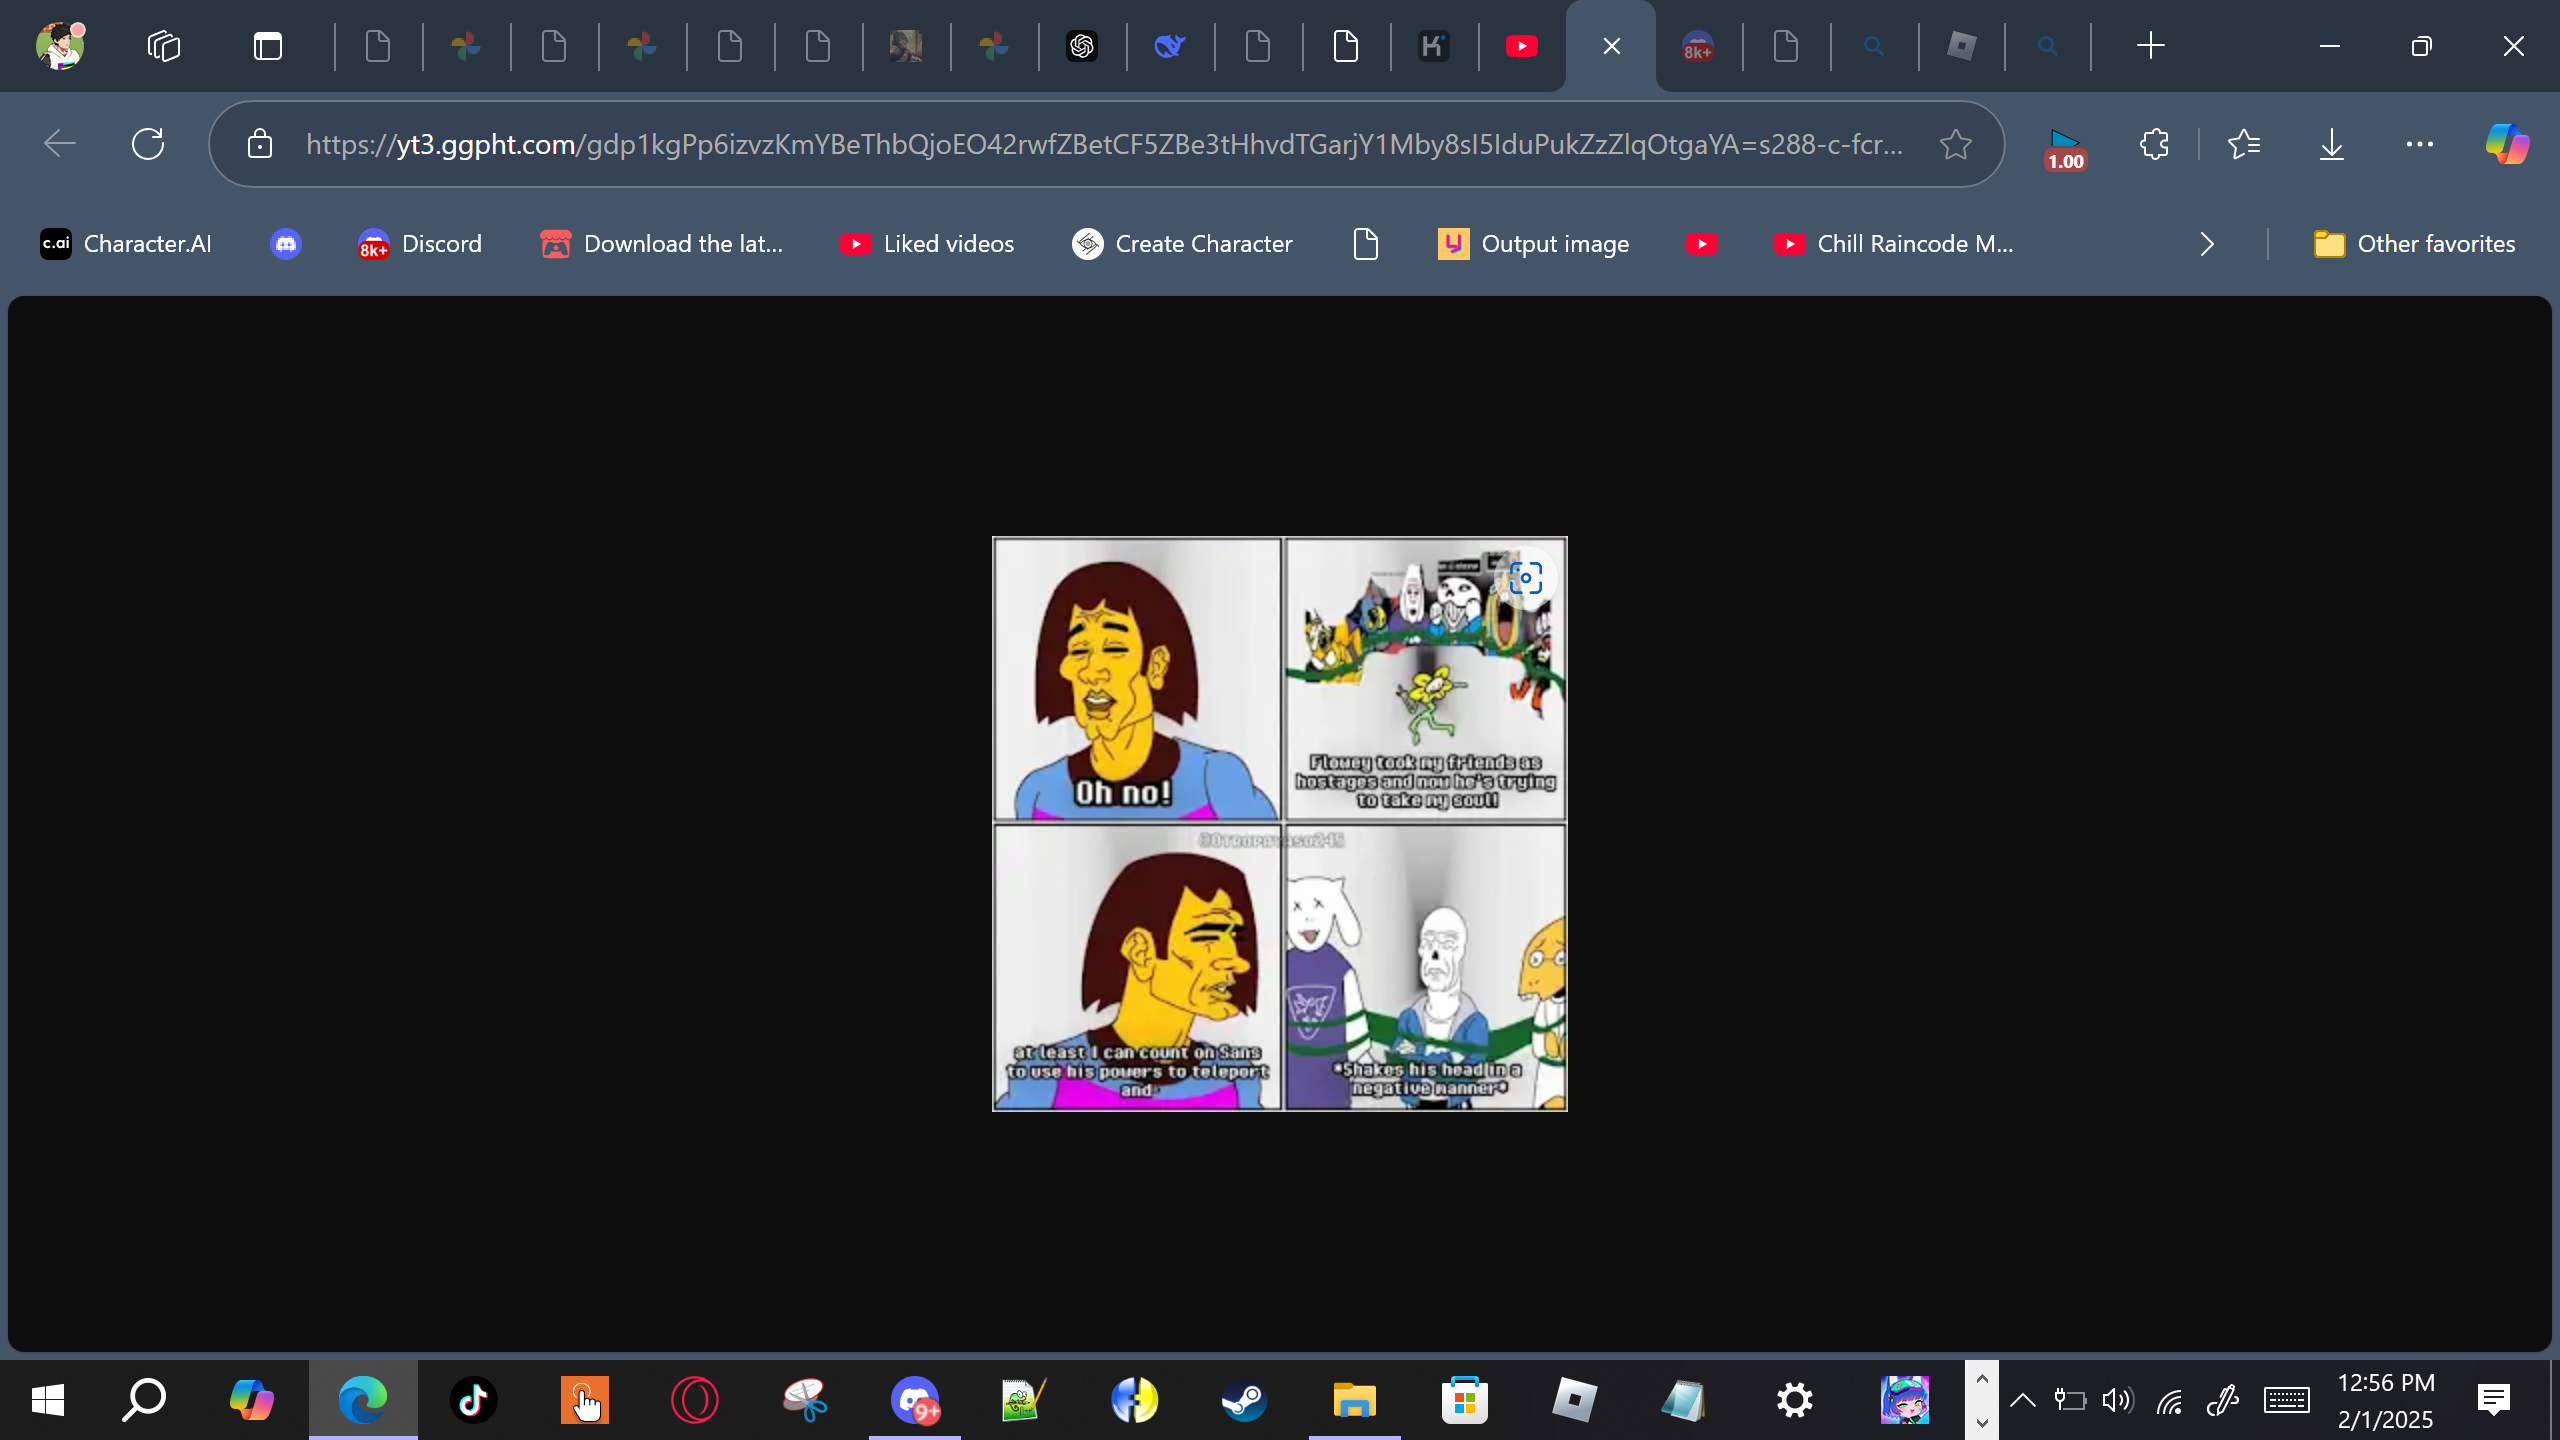Open Other favorites folder
Viewport: 2560px width, 1440px height.
(2414, 244)
